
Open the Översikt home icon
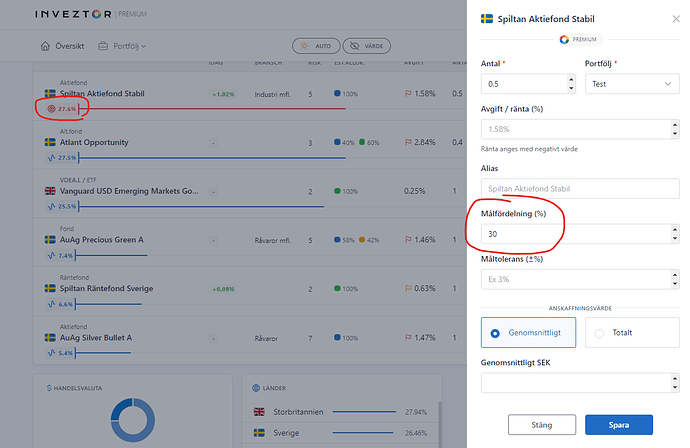(45, 46)
